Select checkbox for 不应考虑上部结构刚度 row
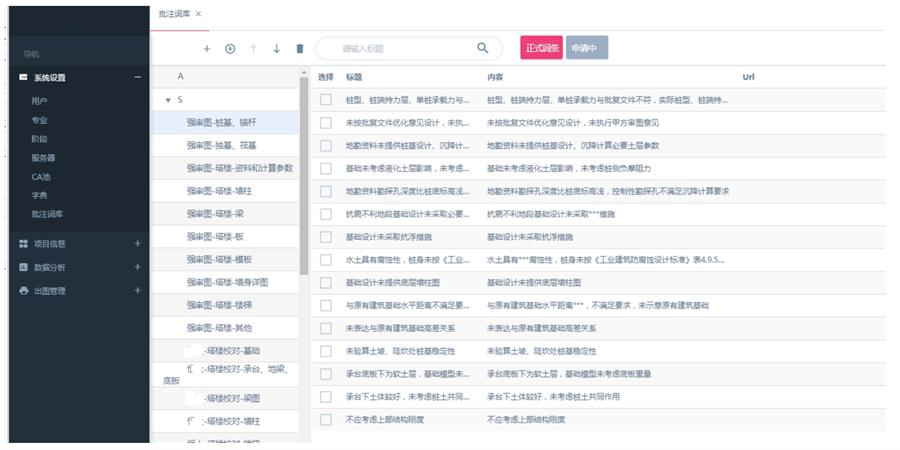 click(325, 420)
